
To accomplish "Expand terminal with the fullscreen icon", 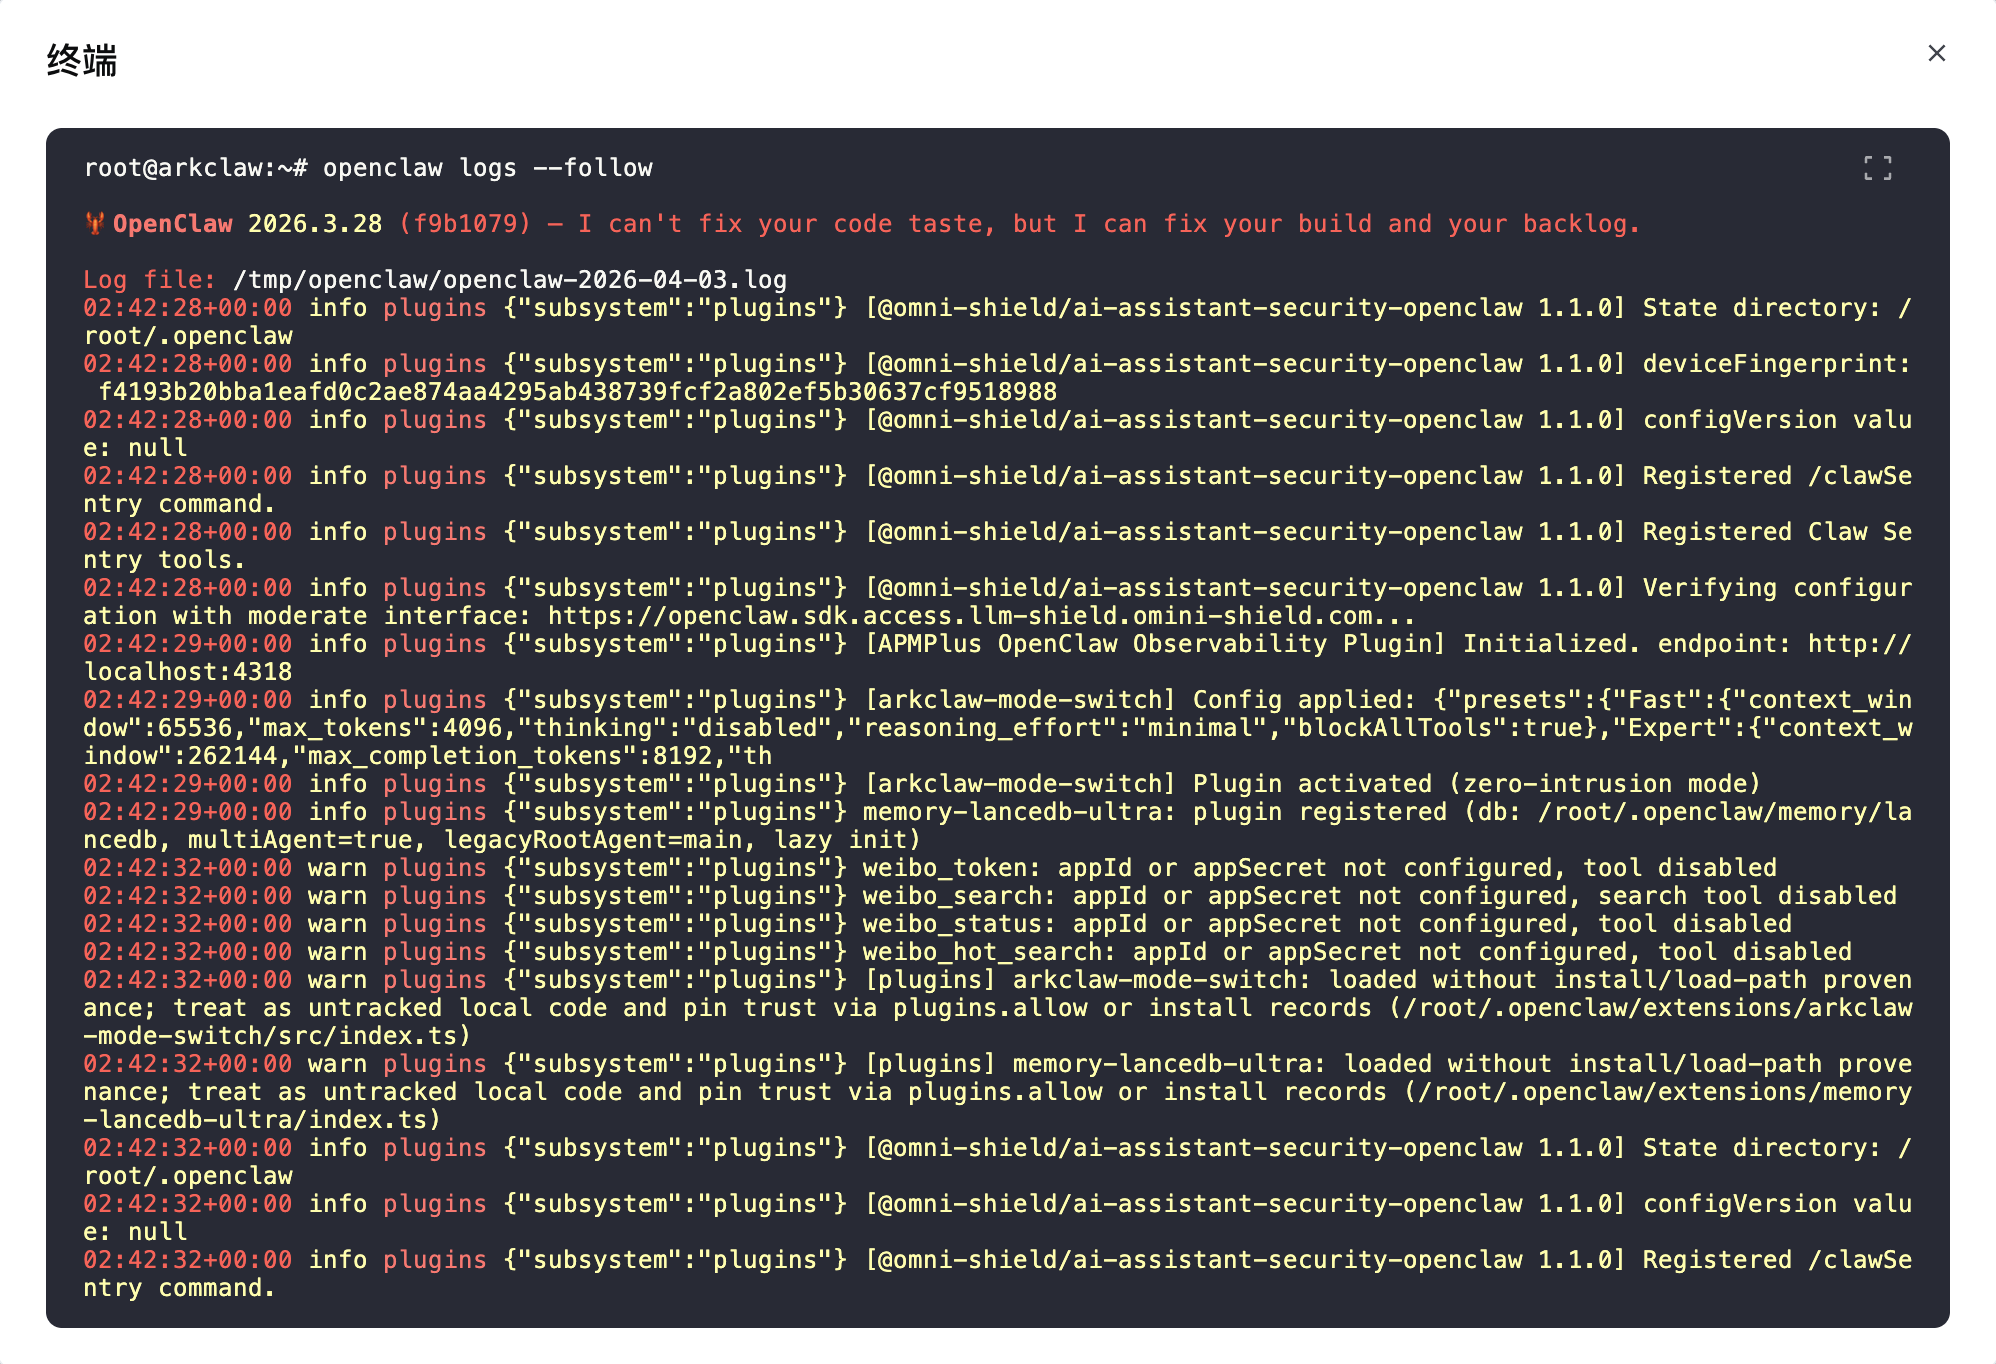I will click(x=1877, y=168).
